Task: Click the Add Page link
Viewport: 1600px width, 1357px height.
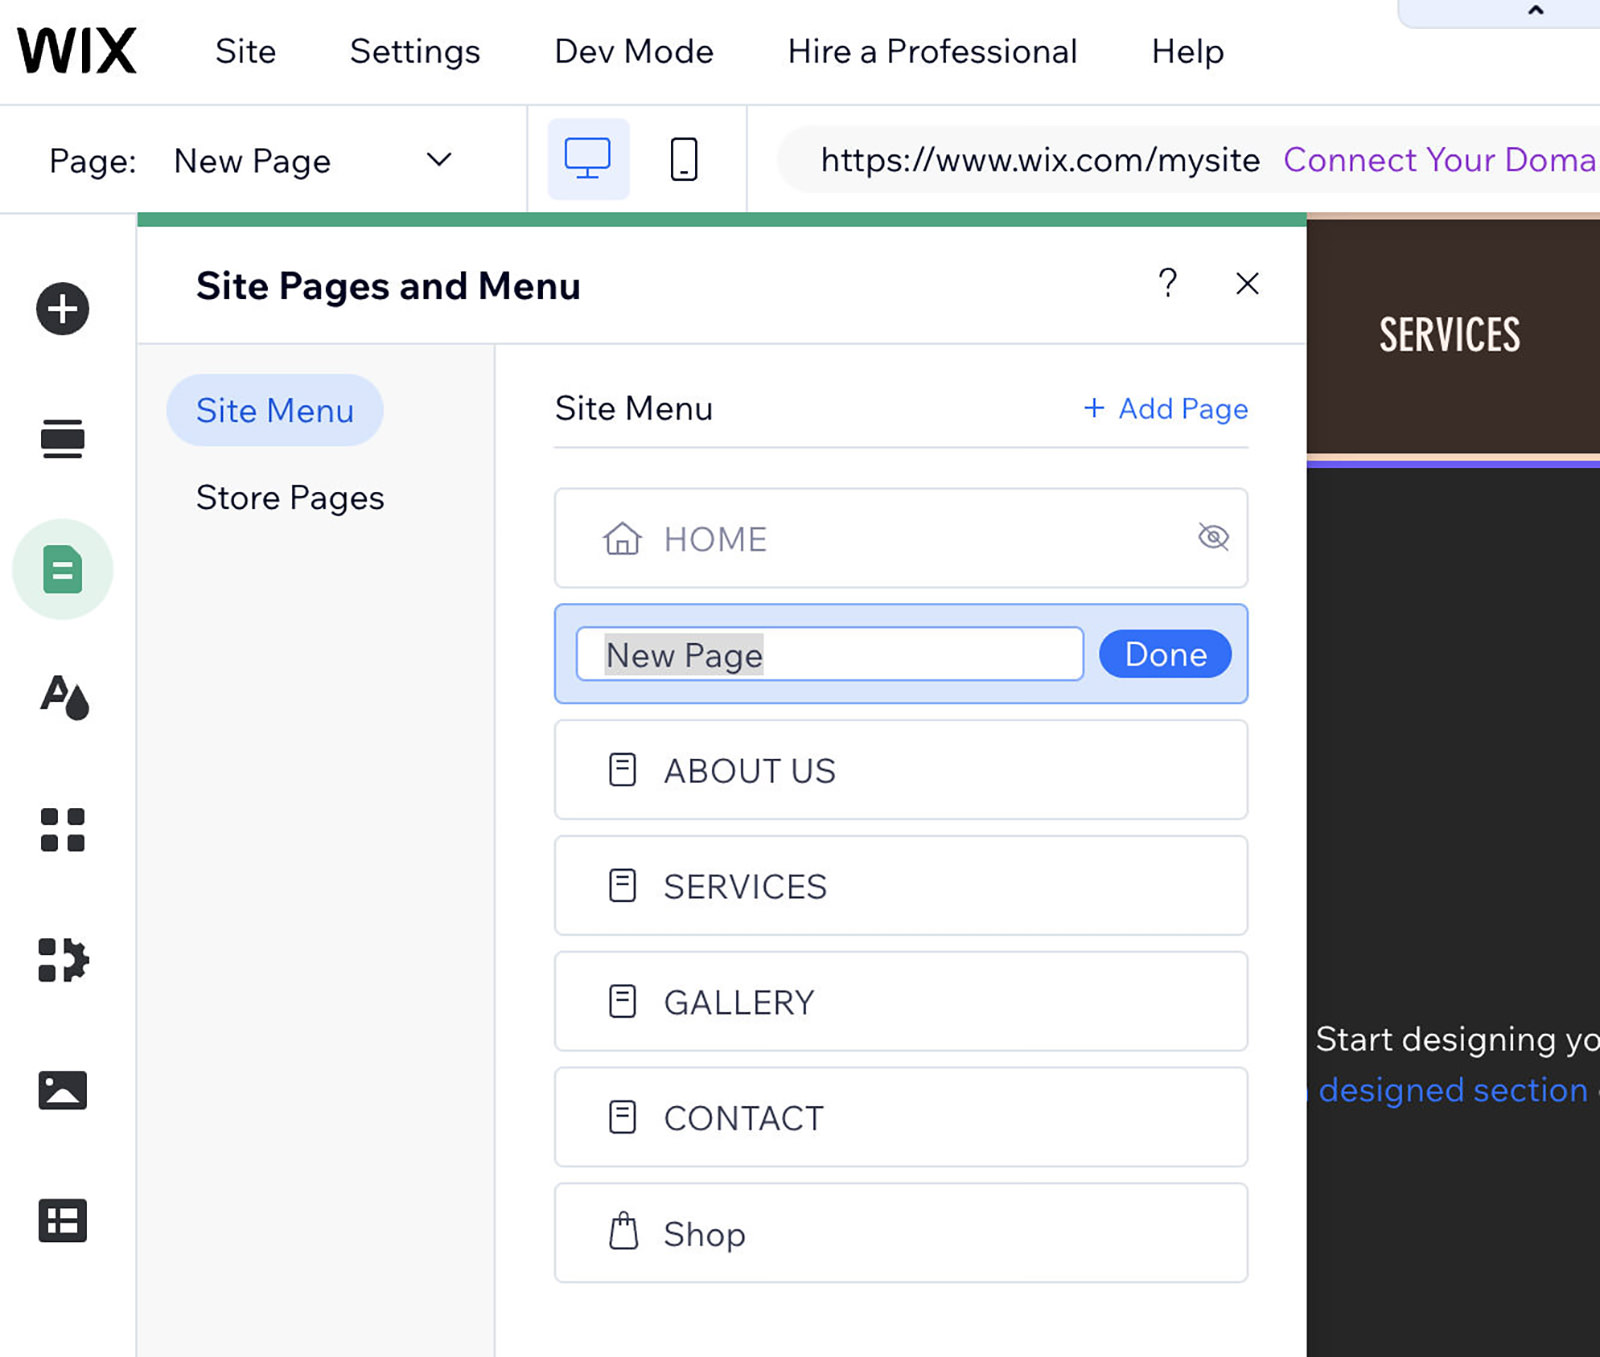Action: coord(1166,408)
